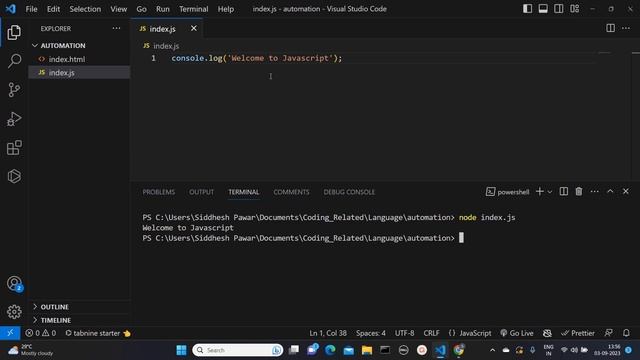This screenshot has height=360, width=640.
Task: Switch to the OUTPUT panel tab
Action: [201, 192]
